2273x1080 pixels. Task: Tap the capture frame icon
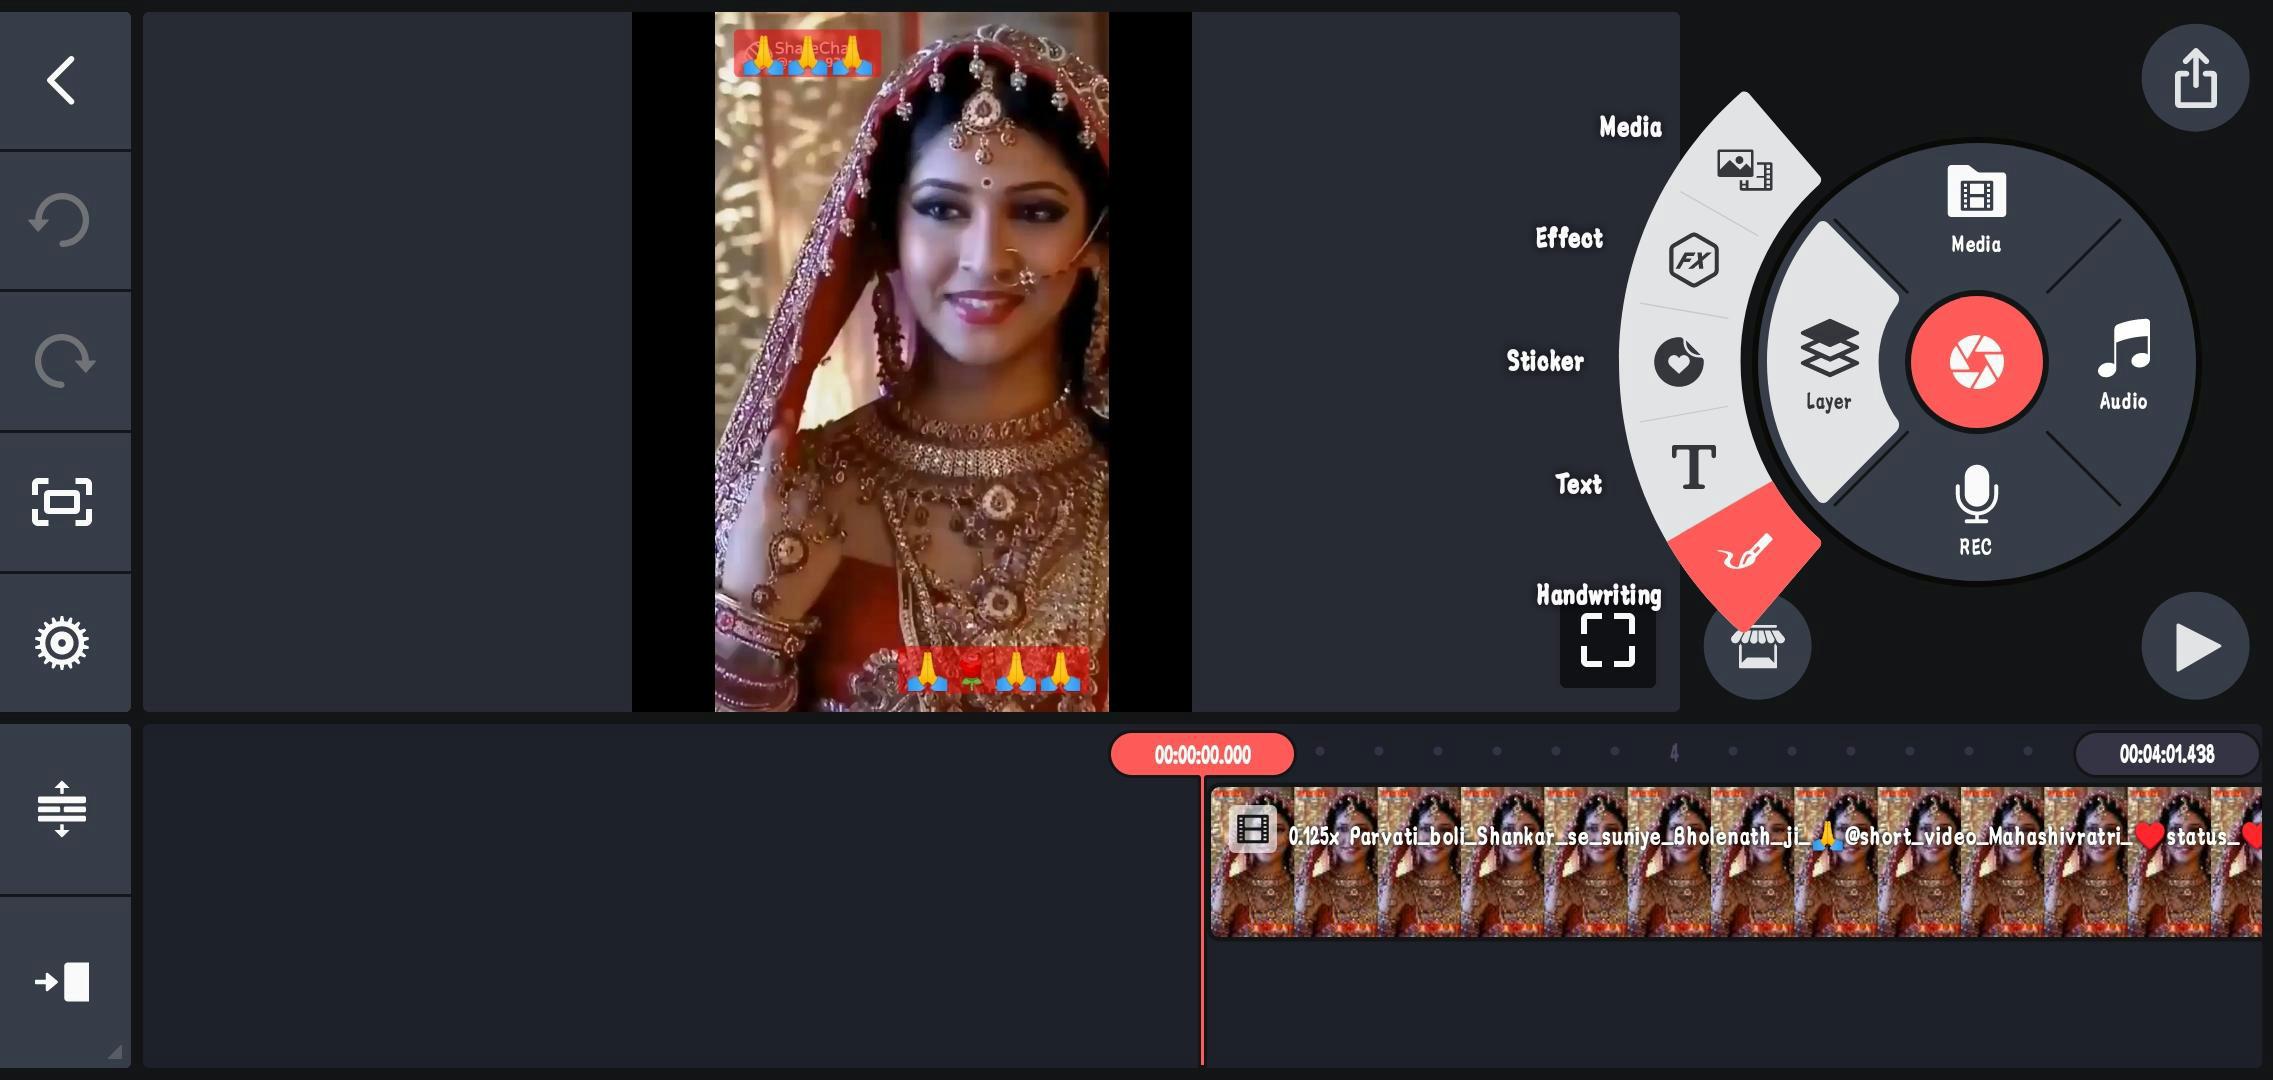pos(62,502)
